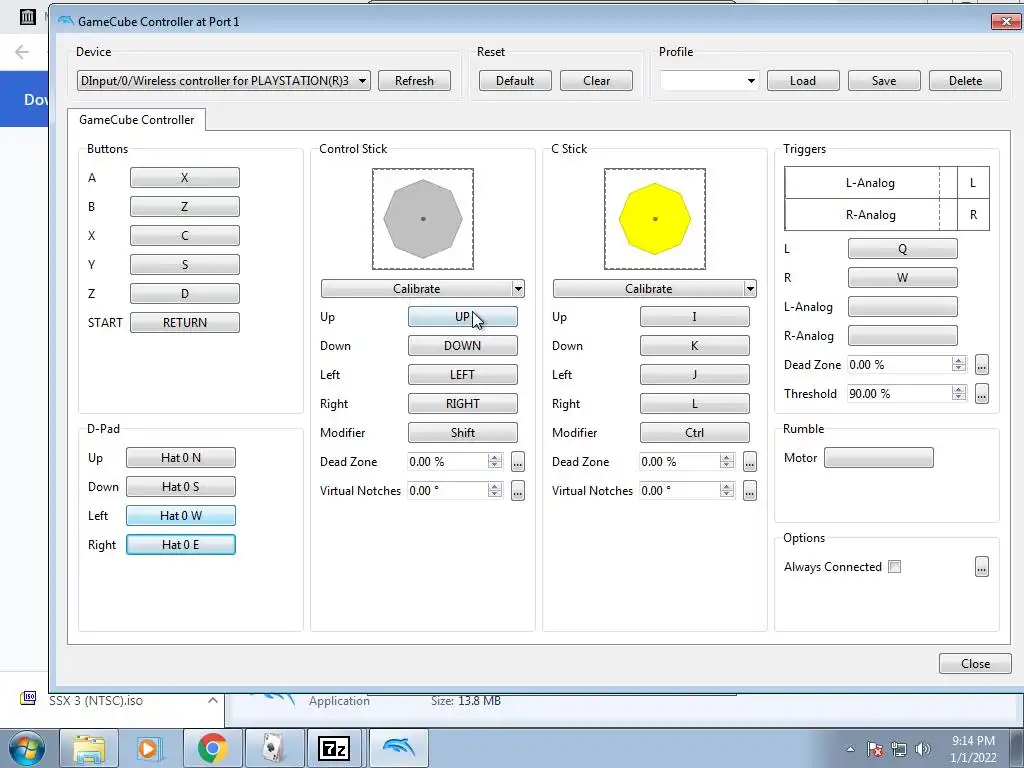Click Control Stick Dead Zone value field

click(x=447, y=462)
